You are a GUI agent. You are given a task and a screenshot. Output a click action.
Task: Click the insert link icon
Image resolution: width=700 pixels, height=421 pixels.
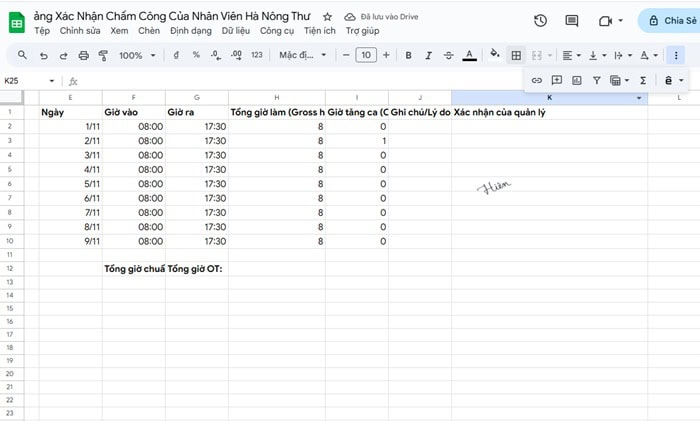536,80
